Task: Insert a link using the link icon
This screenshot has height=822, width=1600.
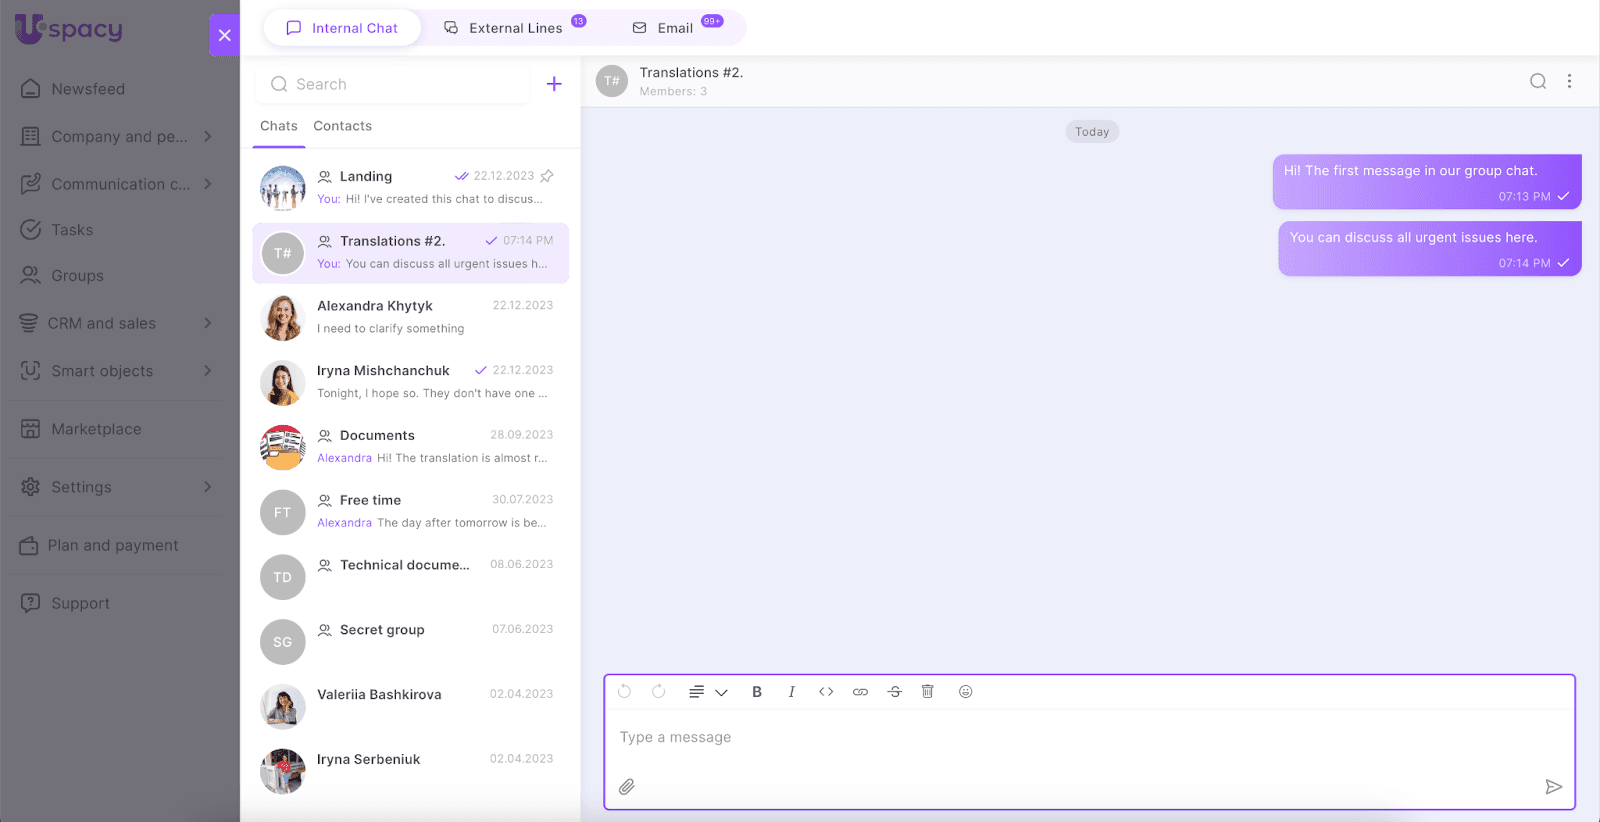Action: tap(860, 692)
